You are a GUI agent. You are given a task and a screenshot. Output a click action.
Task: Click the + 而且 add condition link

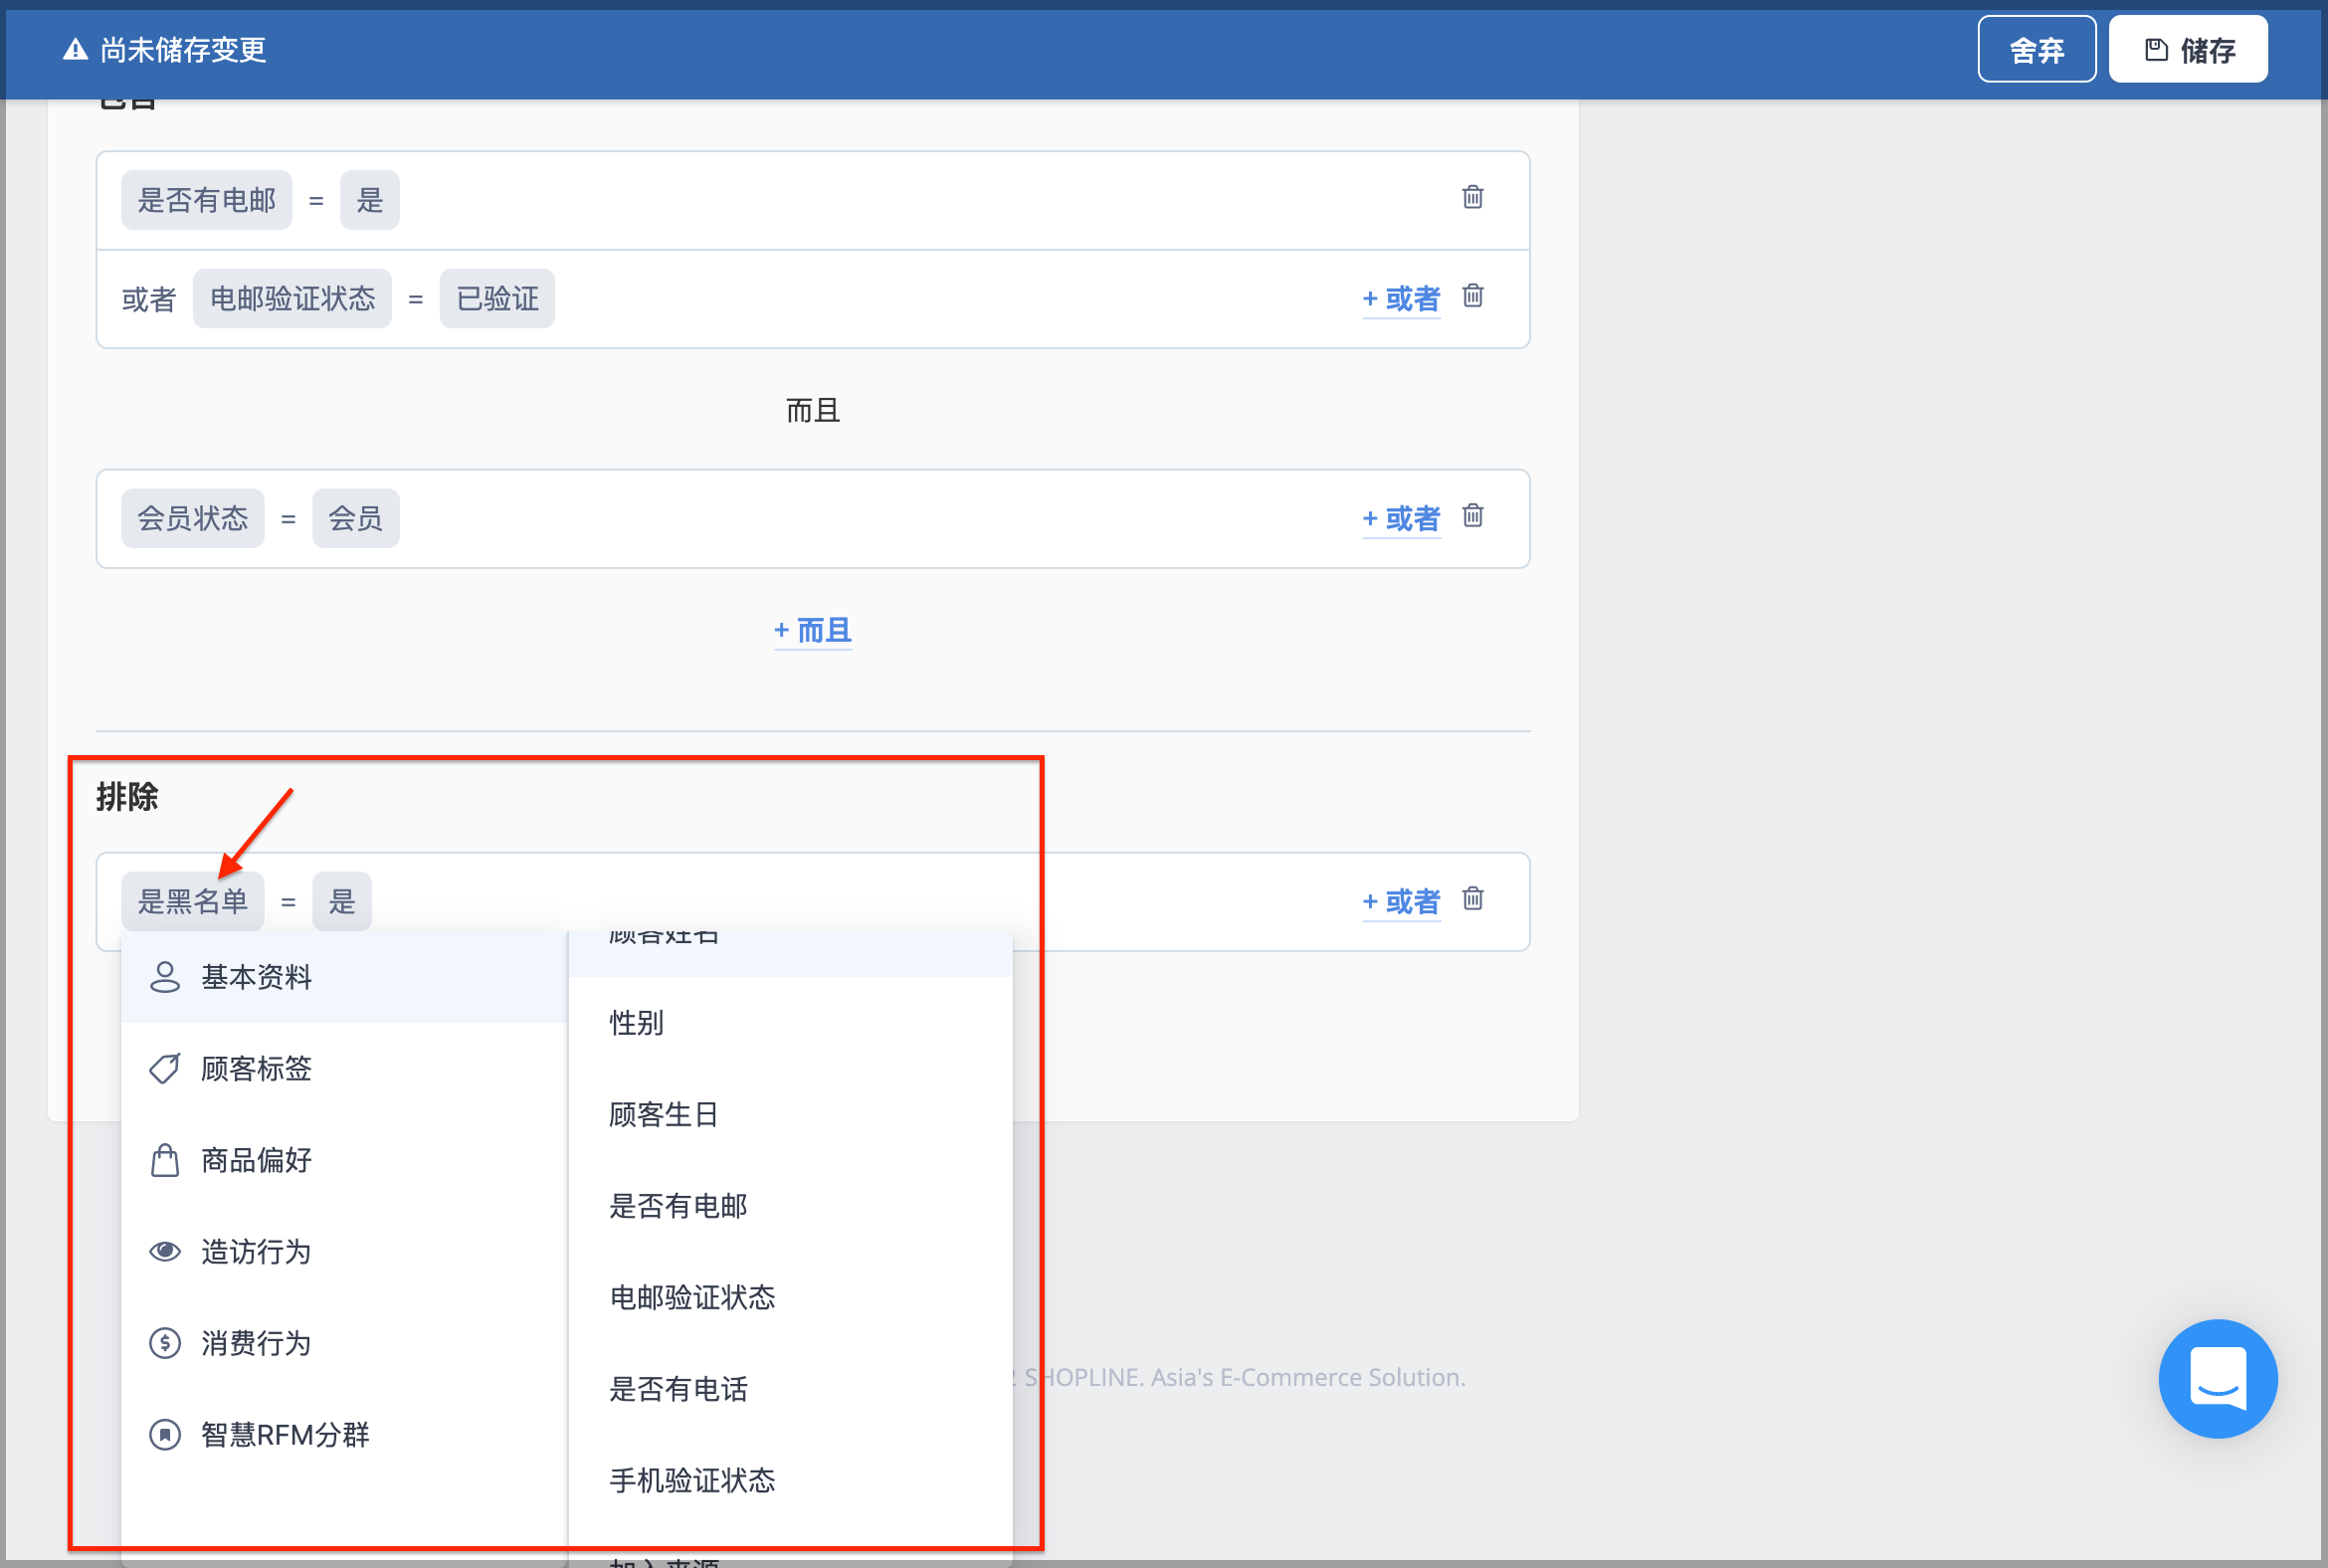tap(812, 630)
